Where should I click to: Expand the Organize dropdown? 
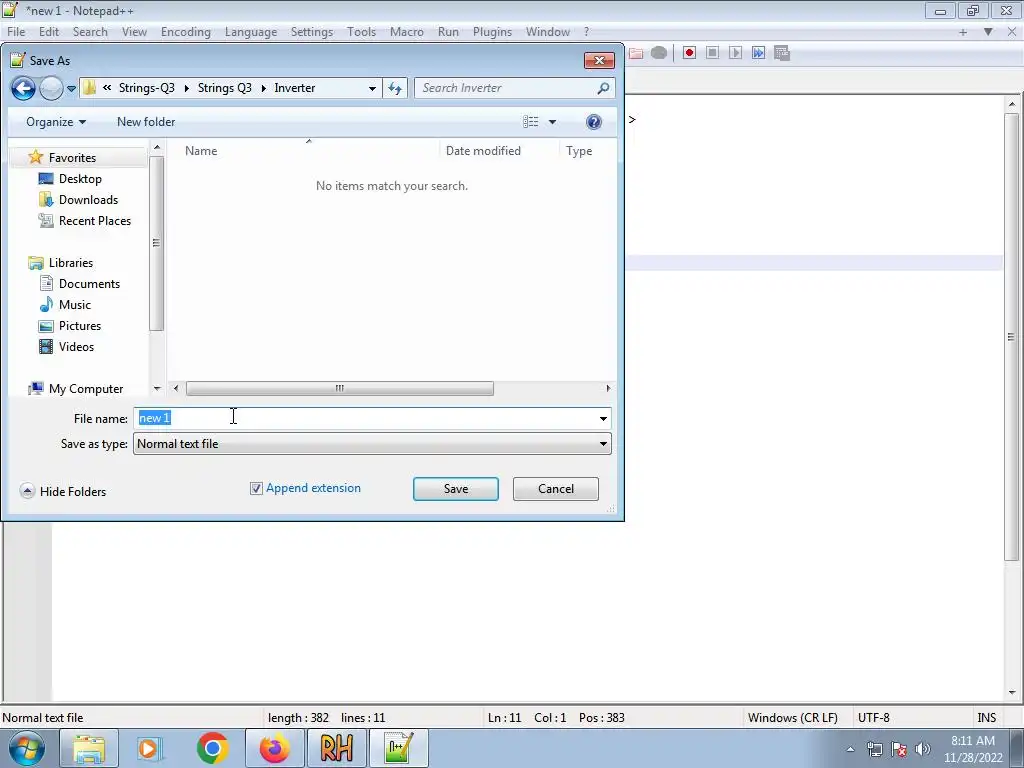pos(56,122)
